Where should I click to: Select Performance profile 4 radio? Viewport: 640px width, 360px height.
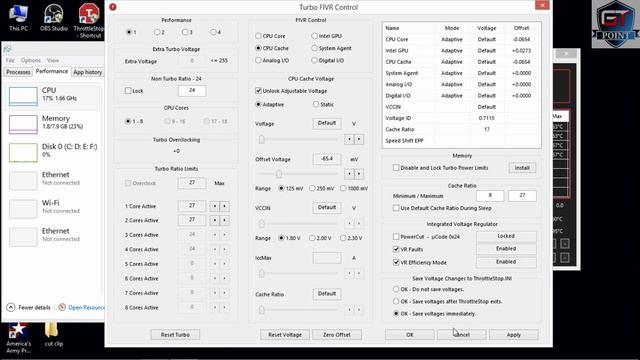click(213, 32)
